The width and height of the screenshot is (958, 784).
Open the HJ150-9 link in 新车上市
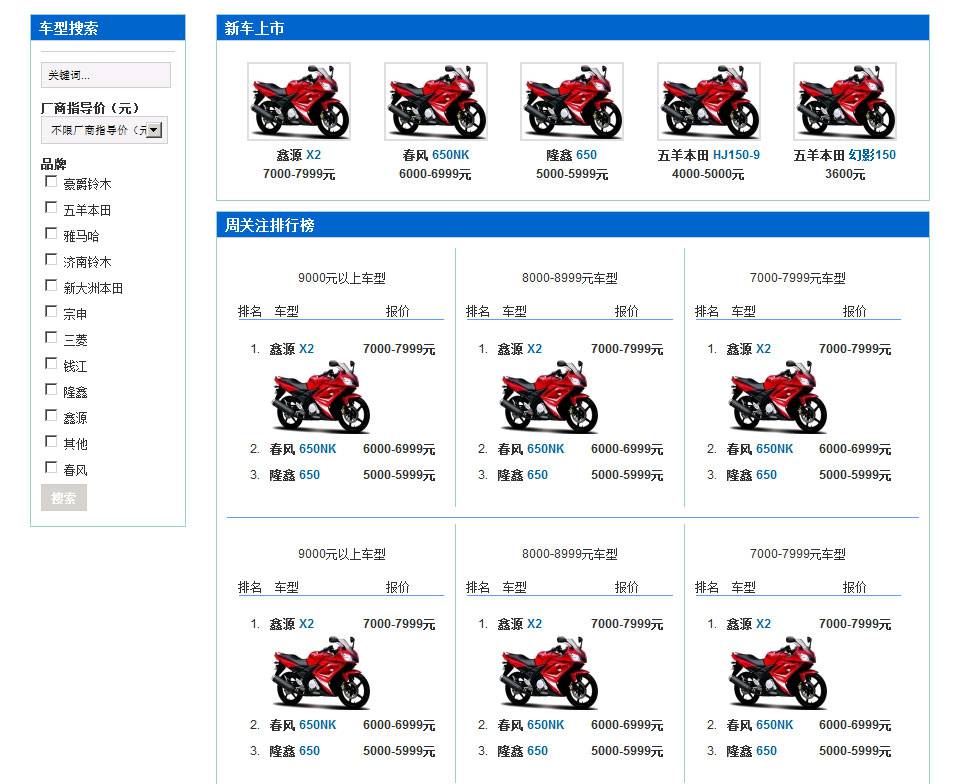(x=736, y=155)
